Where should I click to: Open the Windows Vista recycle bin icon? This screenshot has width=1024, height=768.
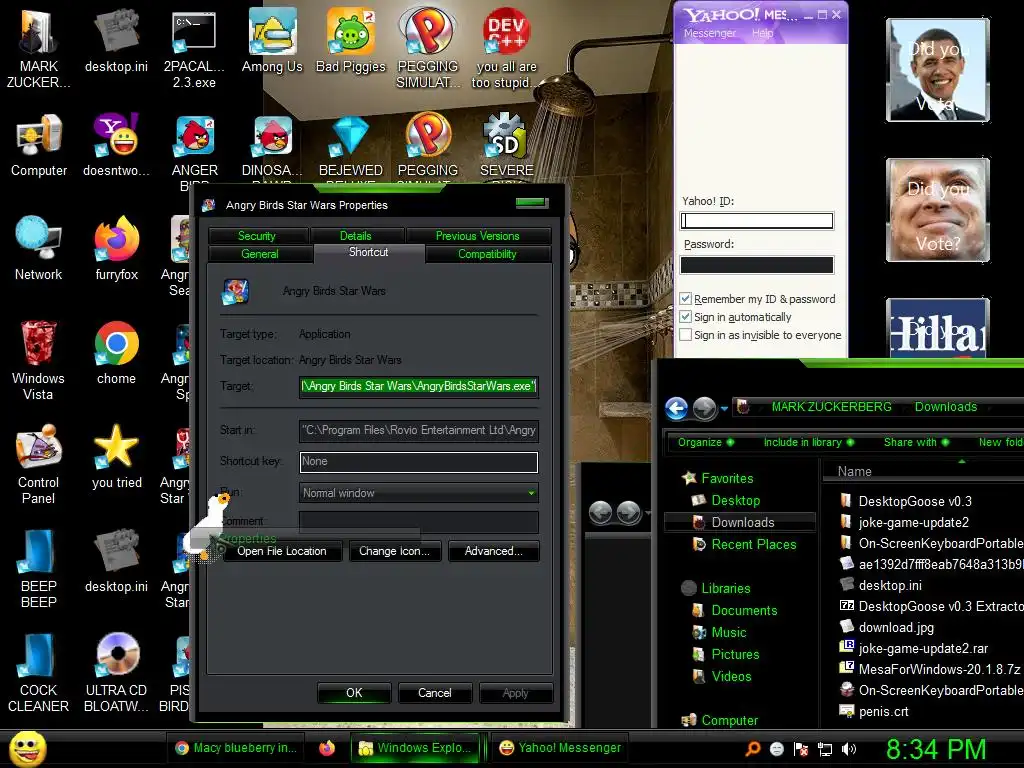point(39,360)
